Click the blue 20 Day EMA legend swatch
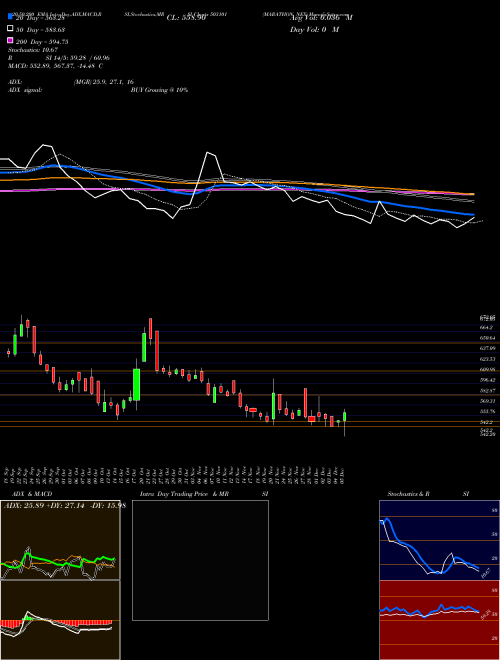 [11, 17]
